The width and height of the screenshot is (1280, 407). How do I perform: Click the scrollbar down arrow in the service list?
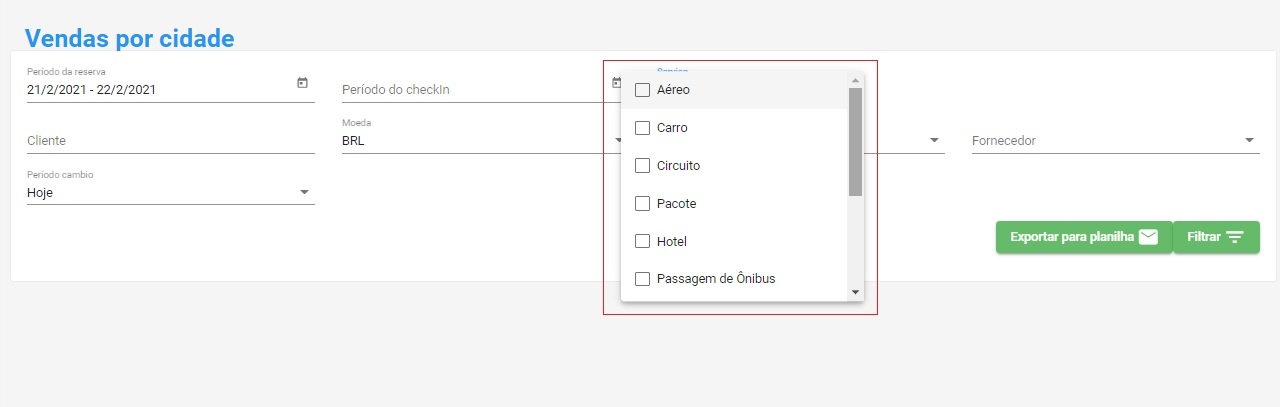(855, 292)
